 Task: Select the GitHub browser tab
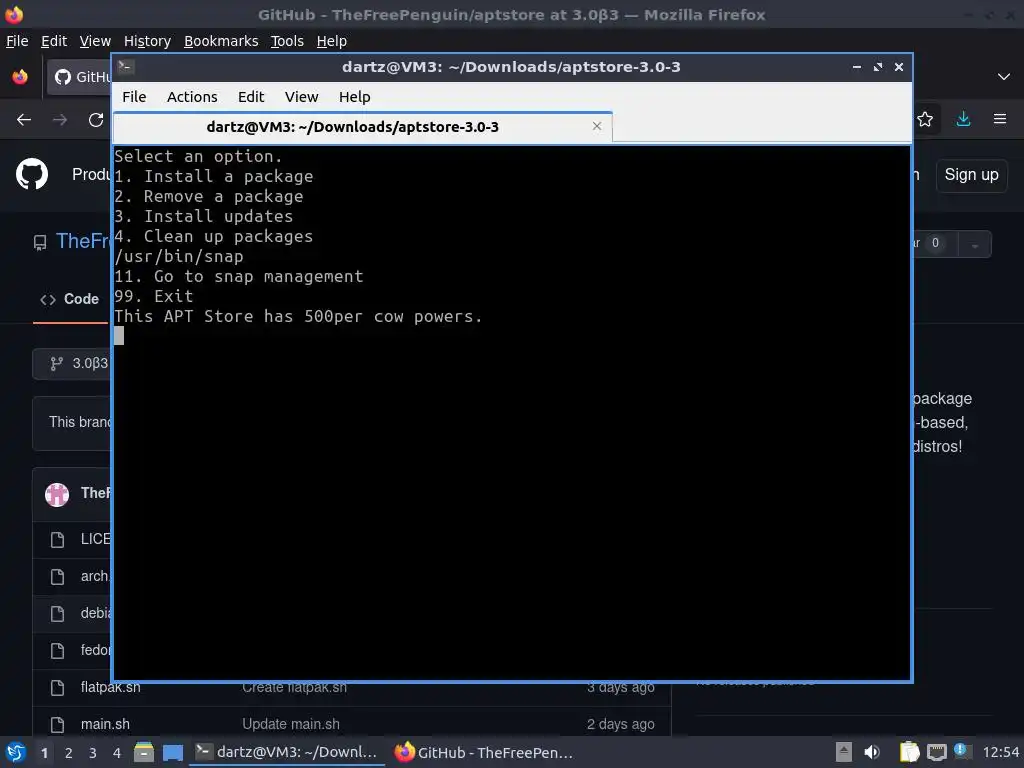tap(78, 77)
